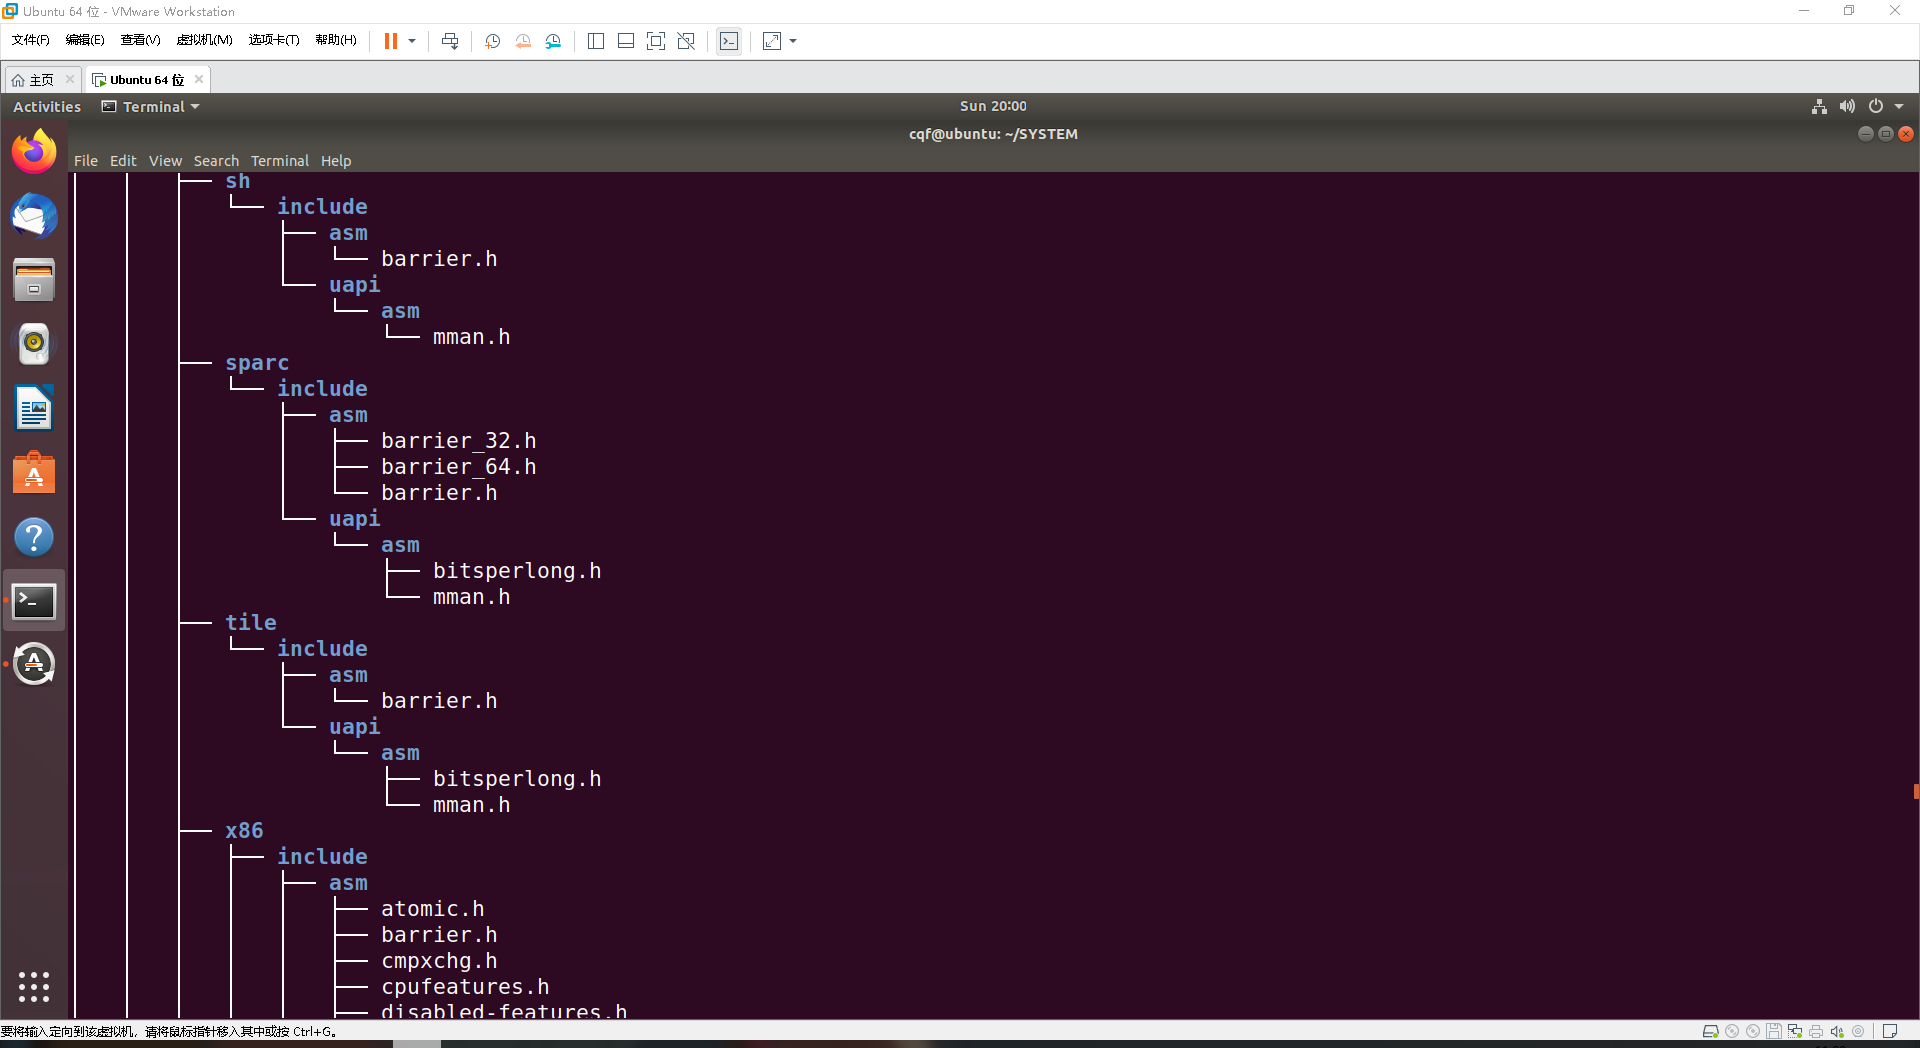Screen dimensions: 1920x1048
Task: Click the Ubuntu volume indicator control
Action: [1847, 106]
